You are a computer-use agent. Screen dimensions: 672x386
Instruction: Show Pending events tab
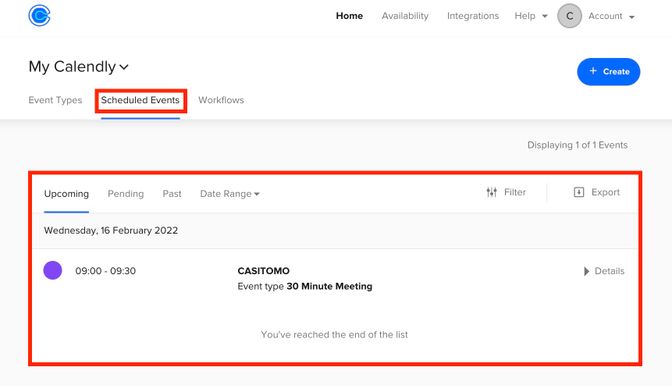tap(126, 194)
